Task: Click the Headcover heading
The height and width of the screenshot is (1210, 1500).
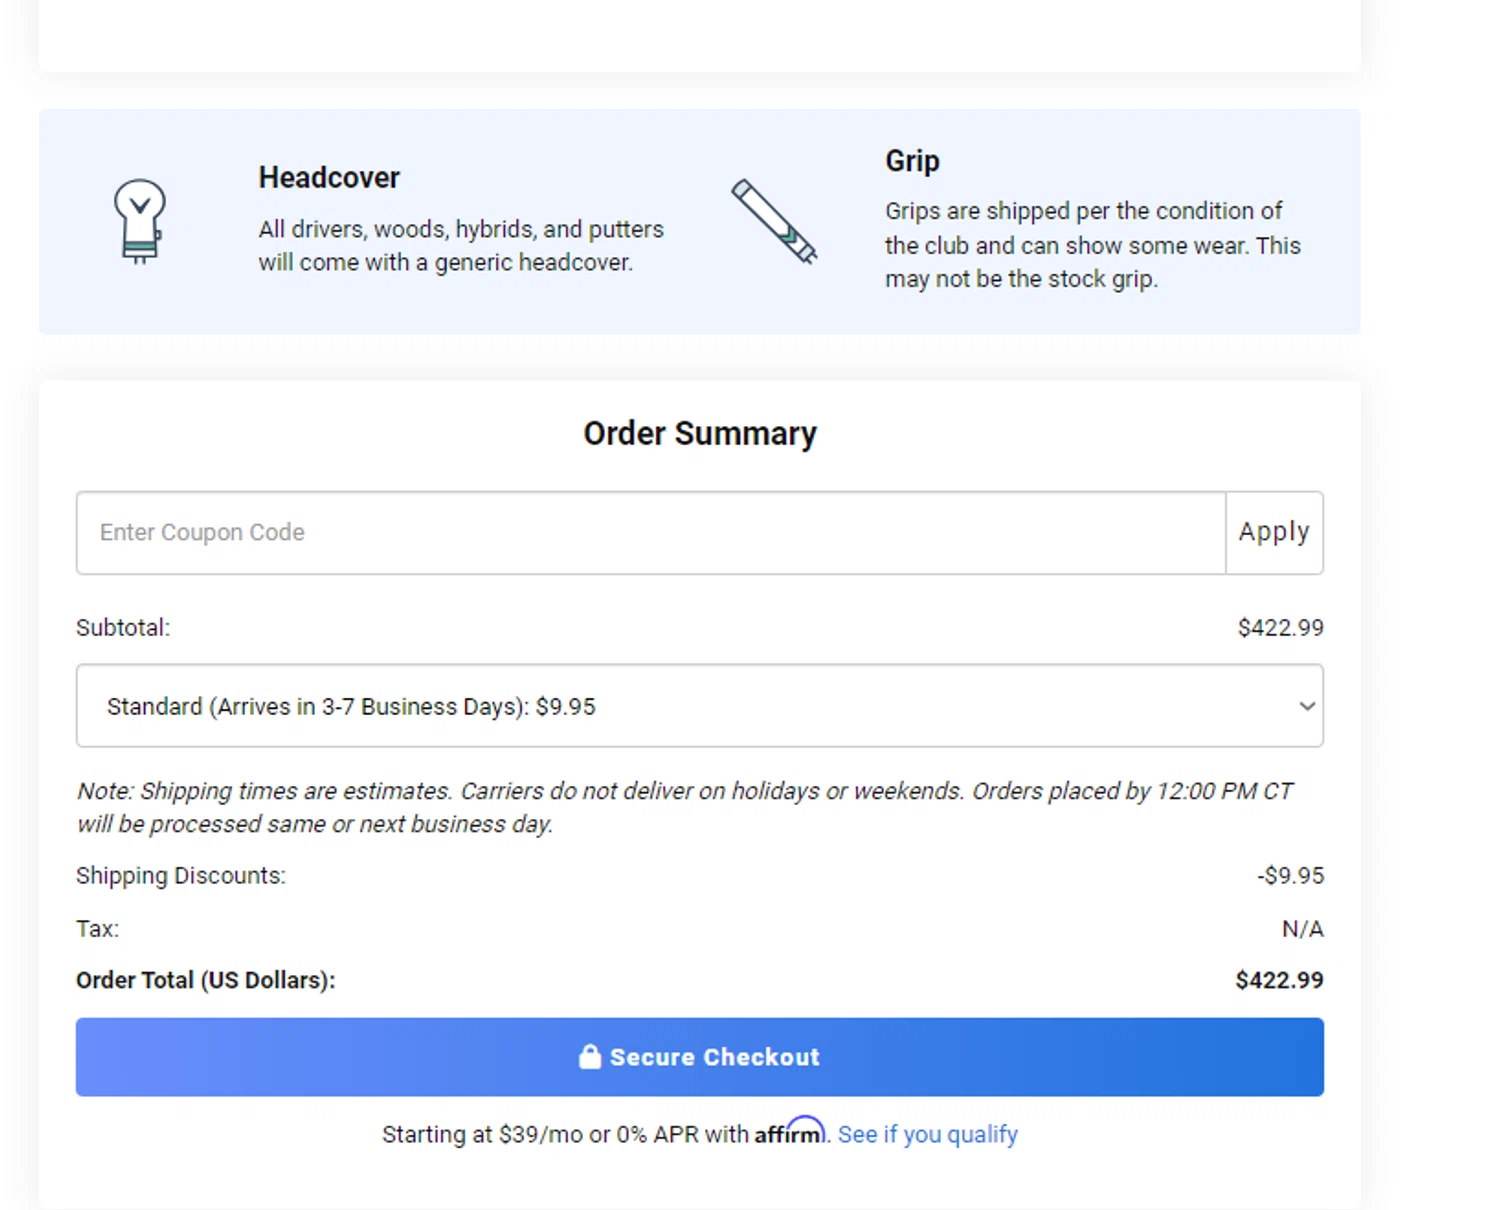Action: 329,178
